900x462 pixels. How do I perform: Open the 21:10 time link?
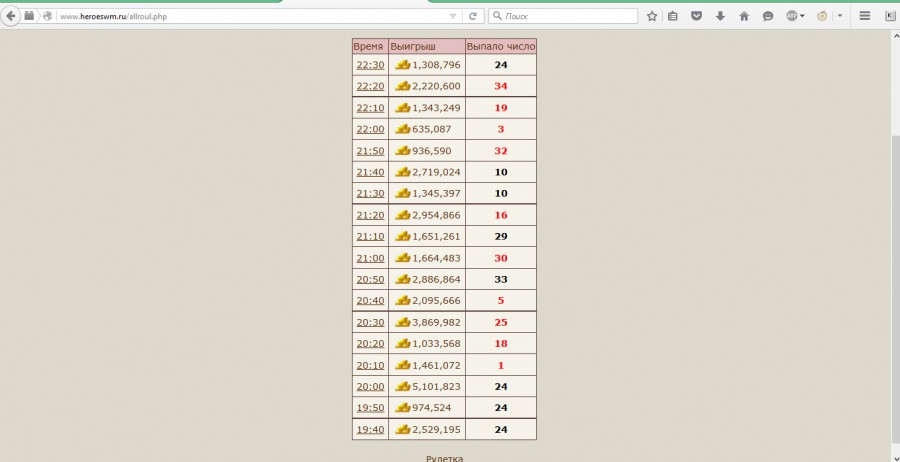[x=370, y=236]
